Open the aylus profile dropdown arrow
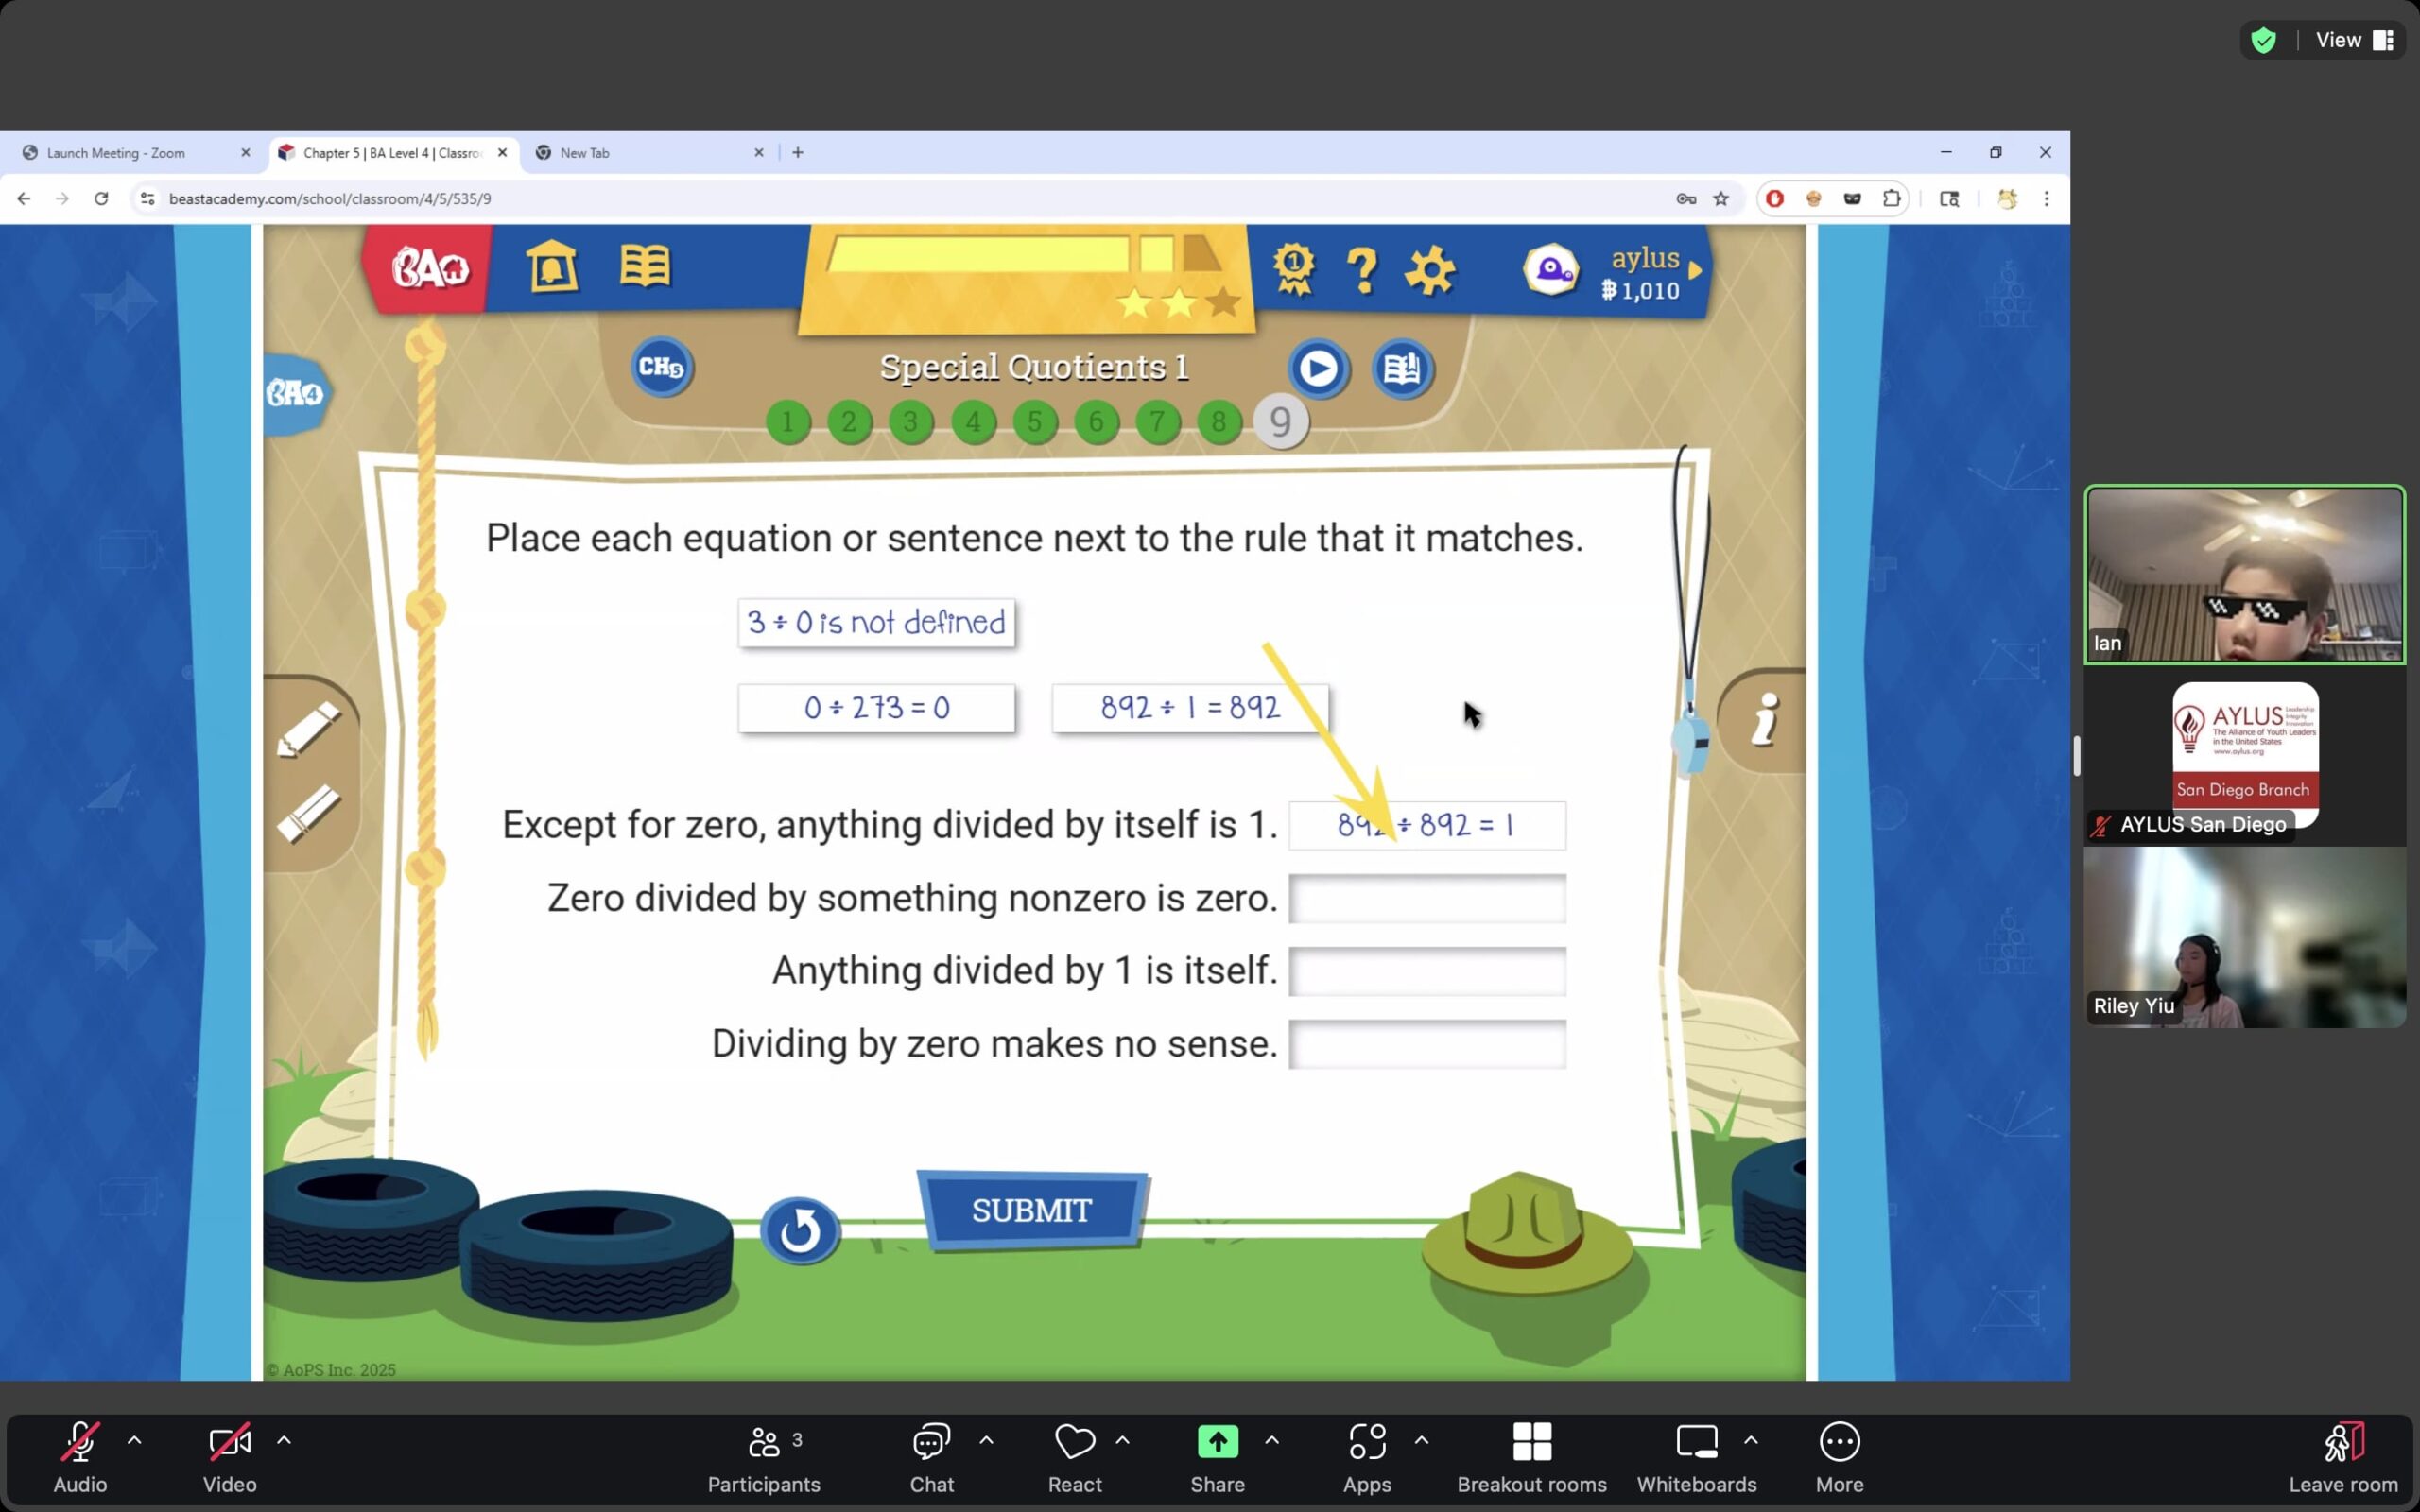This screenshot has height=1512, width=2420. click(x=1695, y=270)
